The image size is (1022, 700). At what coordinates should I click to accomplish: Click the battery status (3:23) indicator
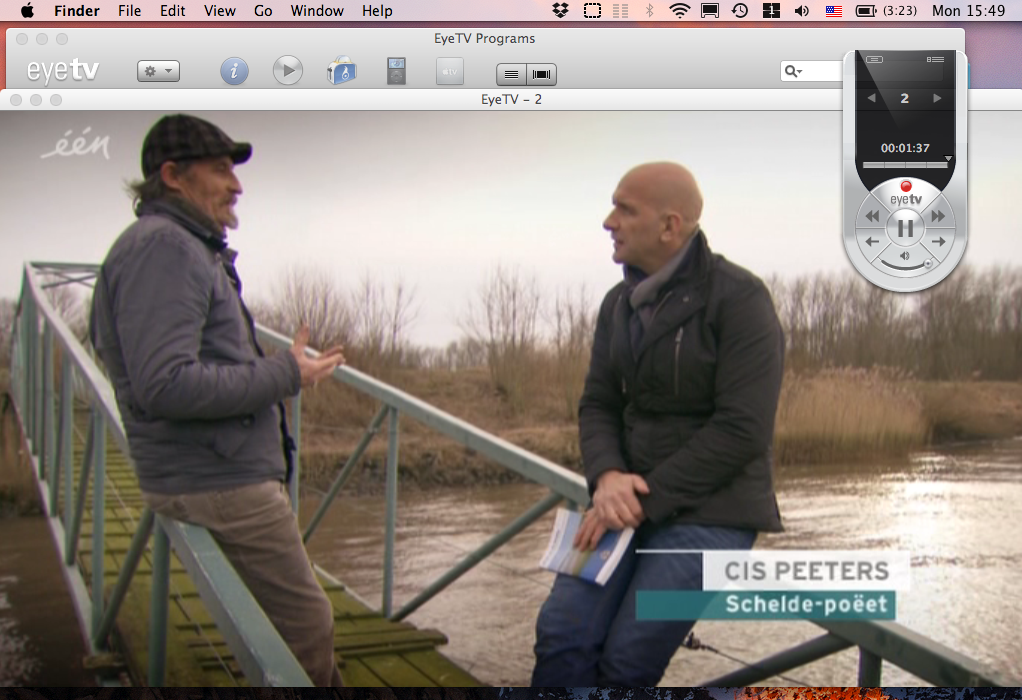coord(886,10)
